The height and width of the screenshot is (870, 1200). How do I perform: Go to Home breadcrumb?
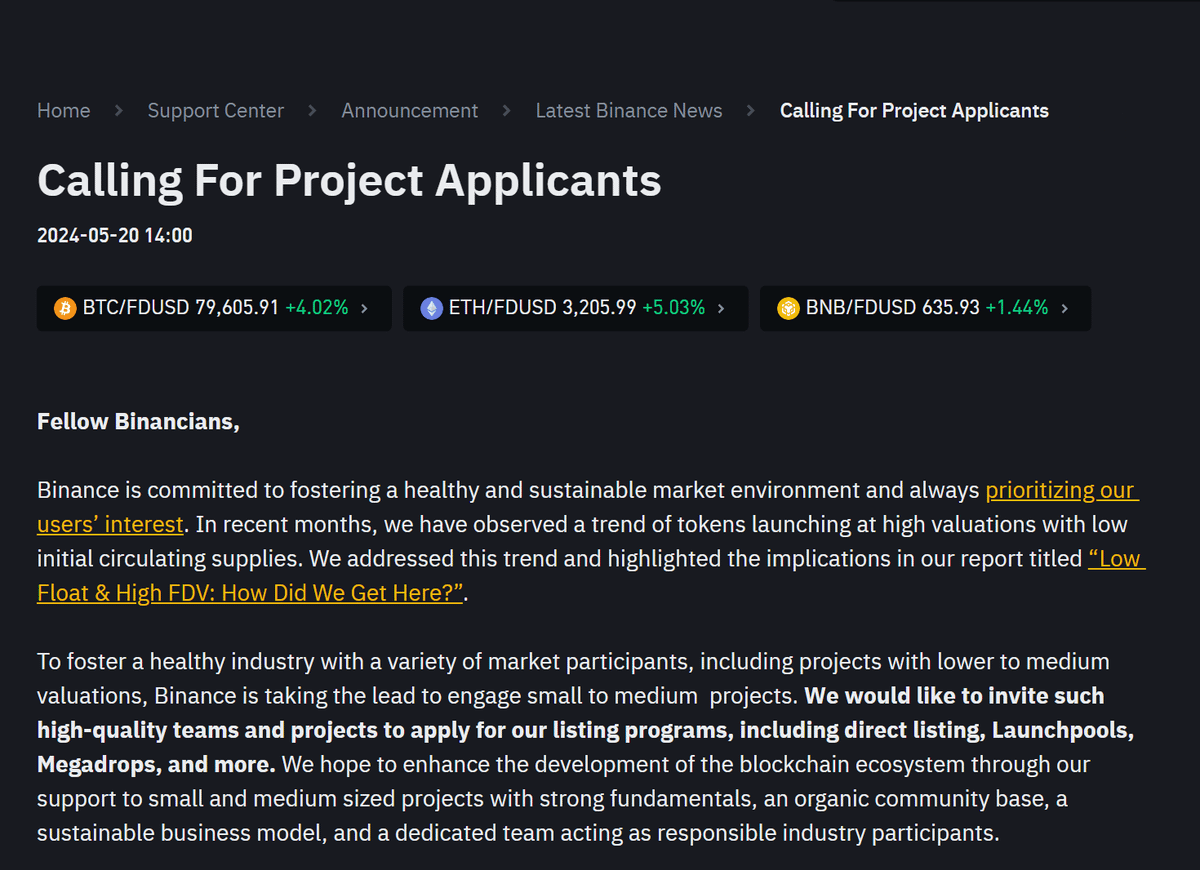click(64, 111)
